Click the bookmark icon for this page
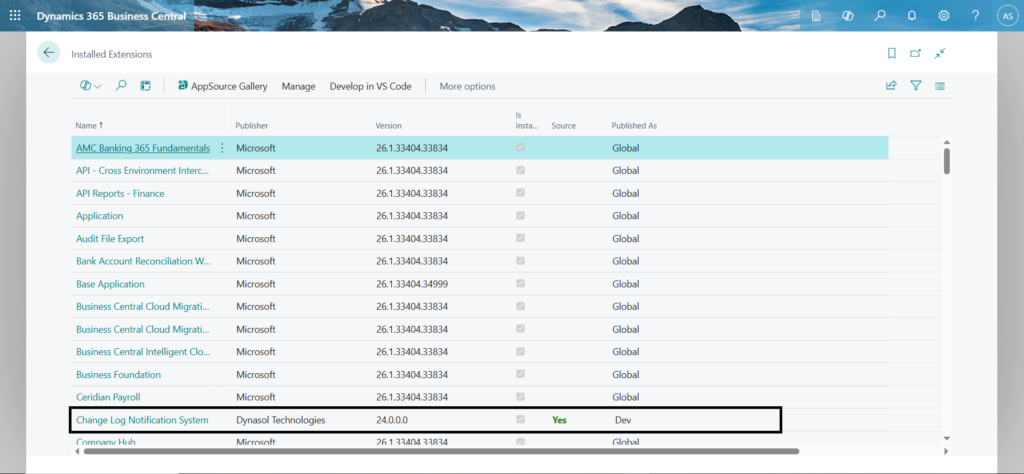 891,53
